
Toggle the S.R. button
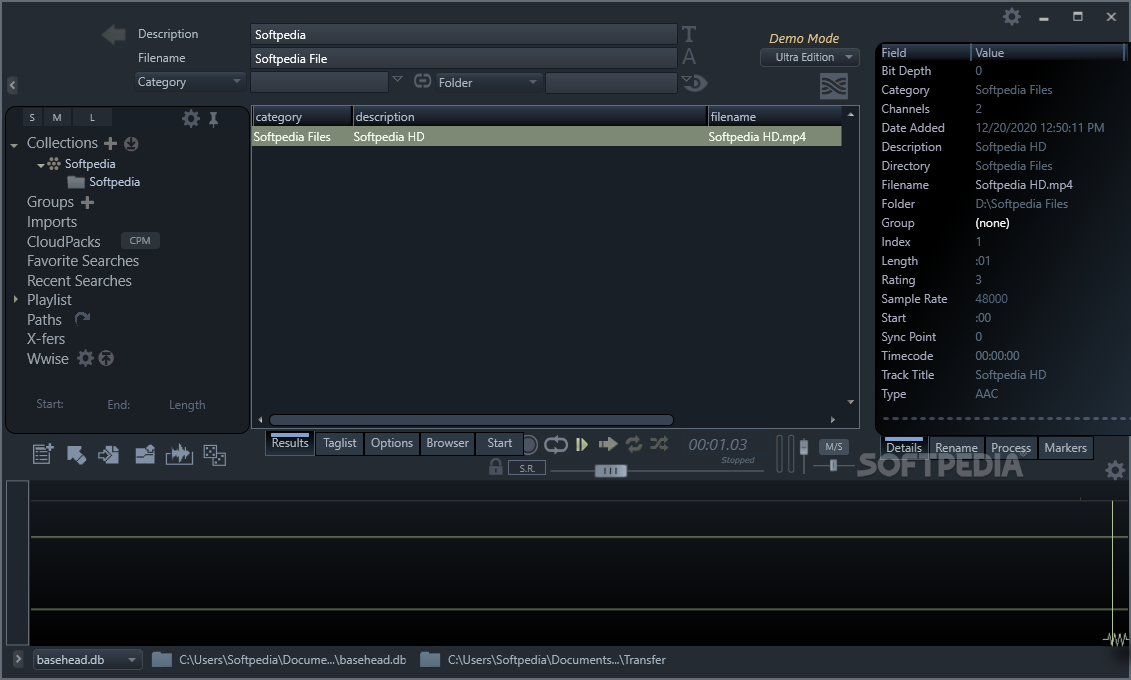pyautogui.click(x=527, y=468)
